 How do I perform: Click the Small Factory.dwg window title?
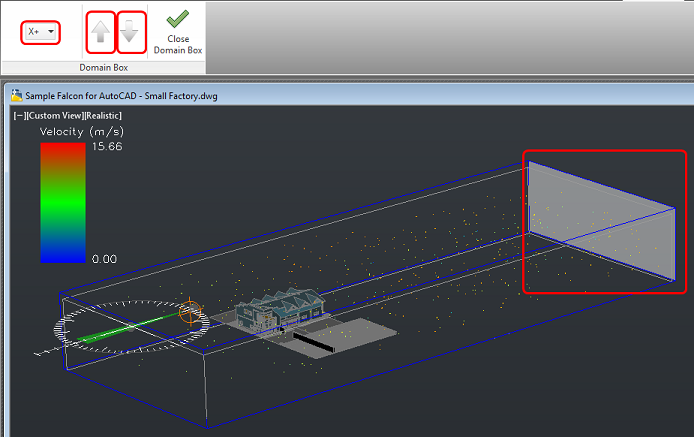[x=121, y=96]
